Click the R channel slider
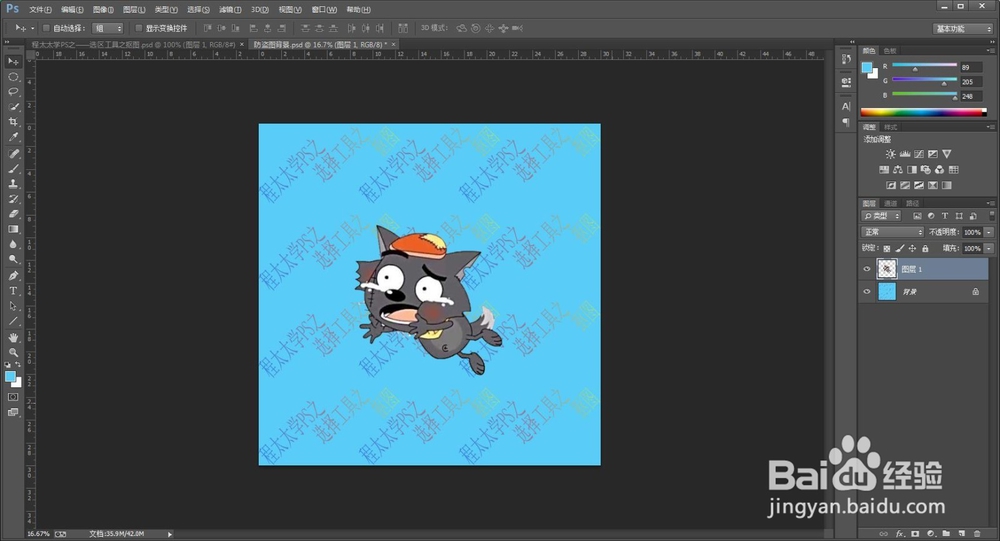Image resolution: width=1000 pixels, height=541 pixels. pos(925,66)
